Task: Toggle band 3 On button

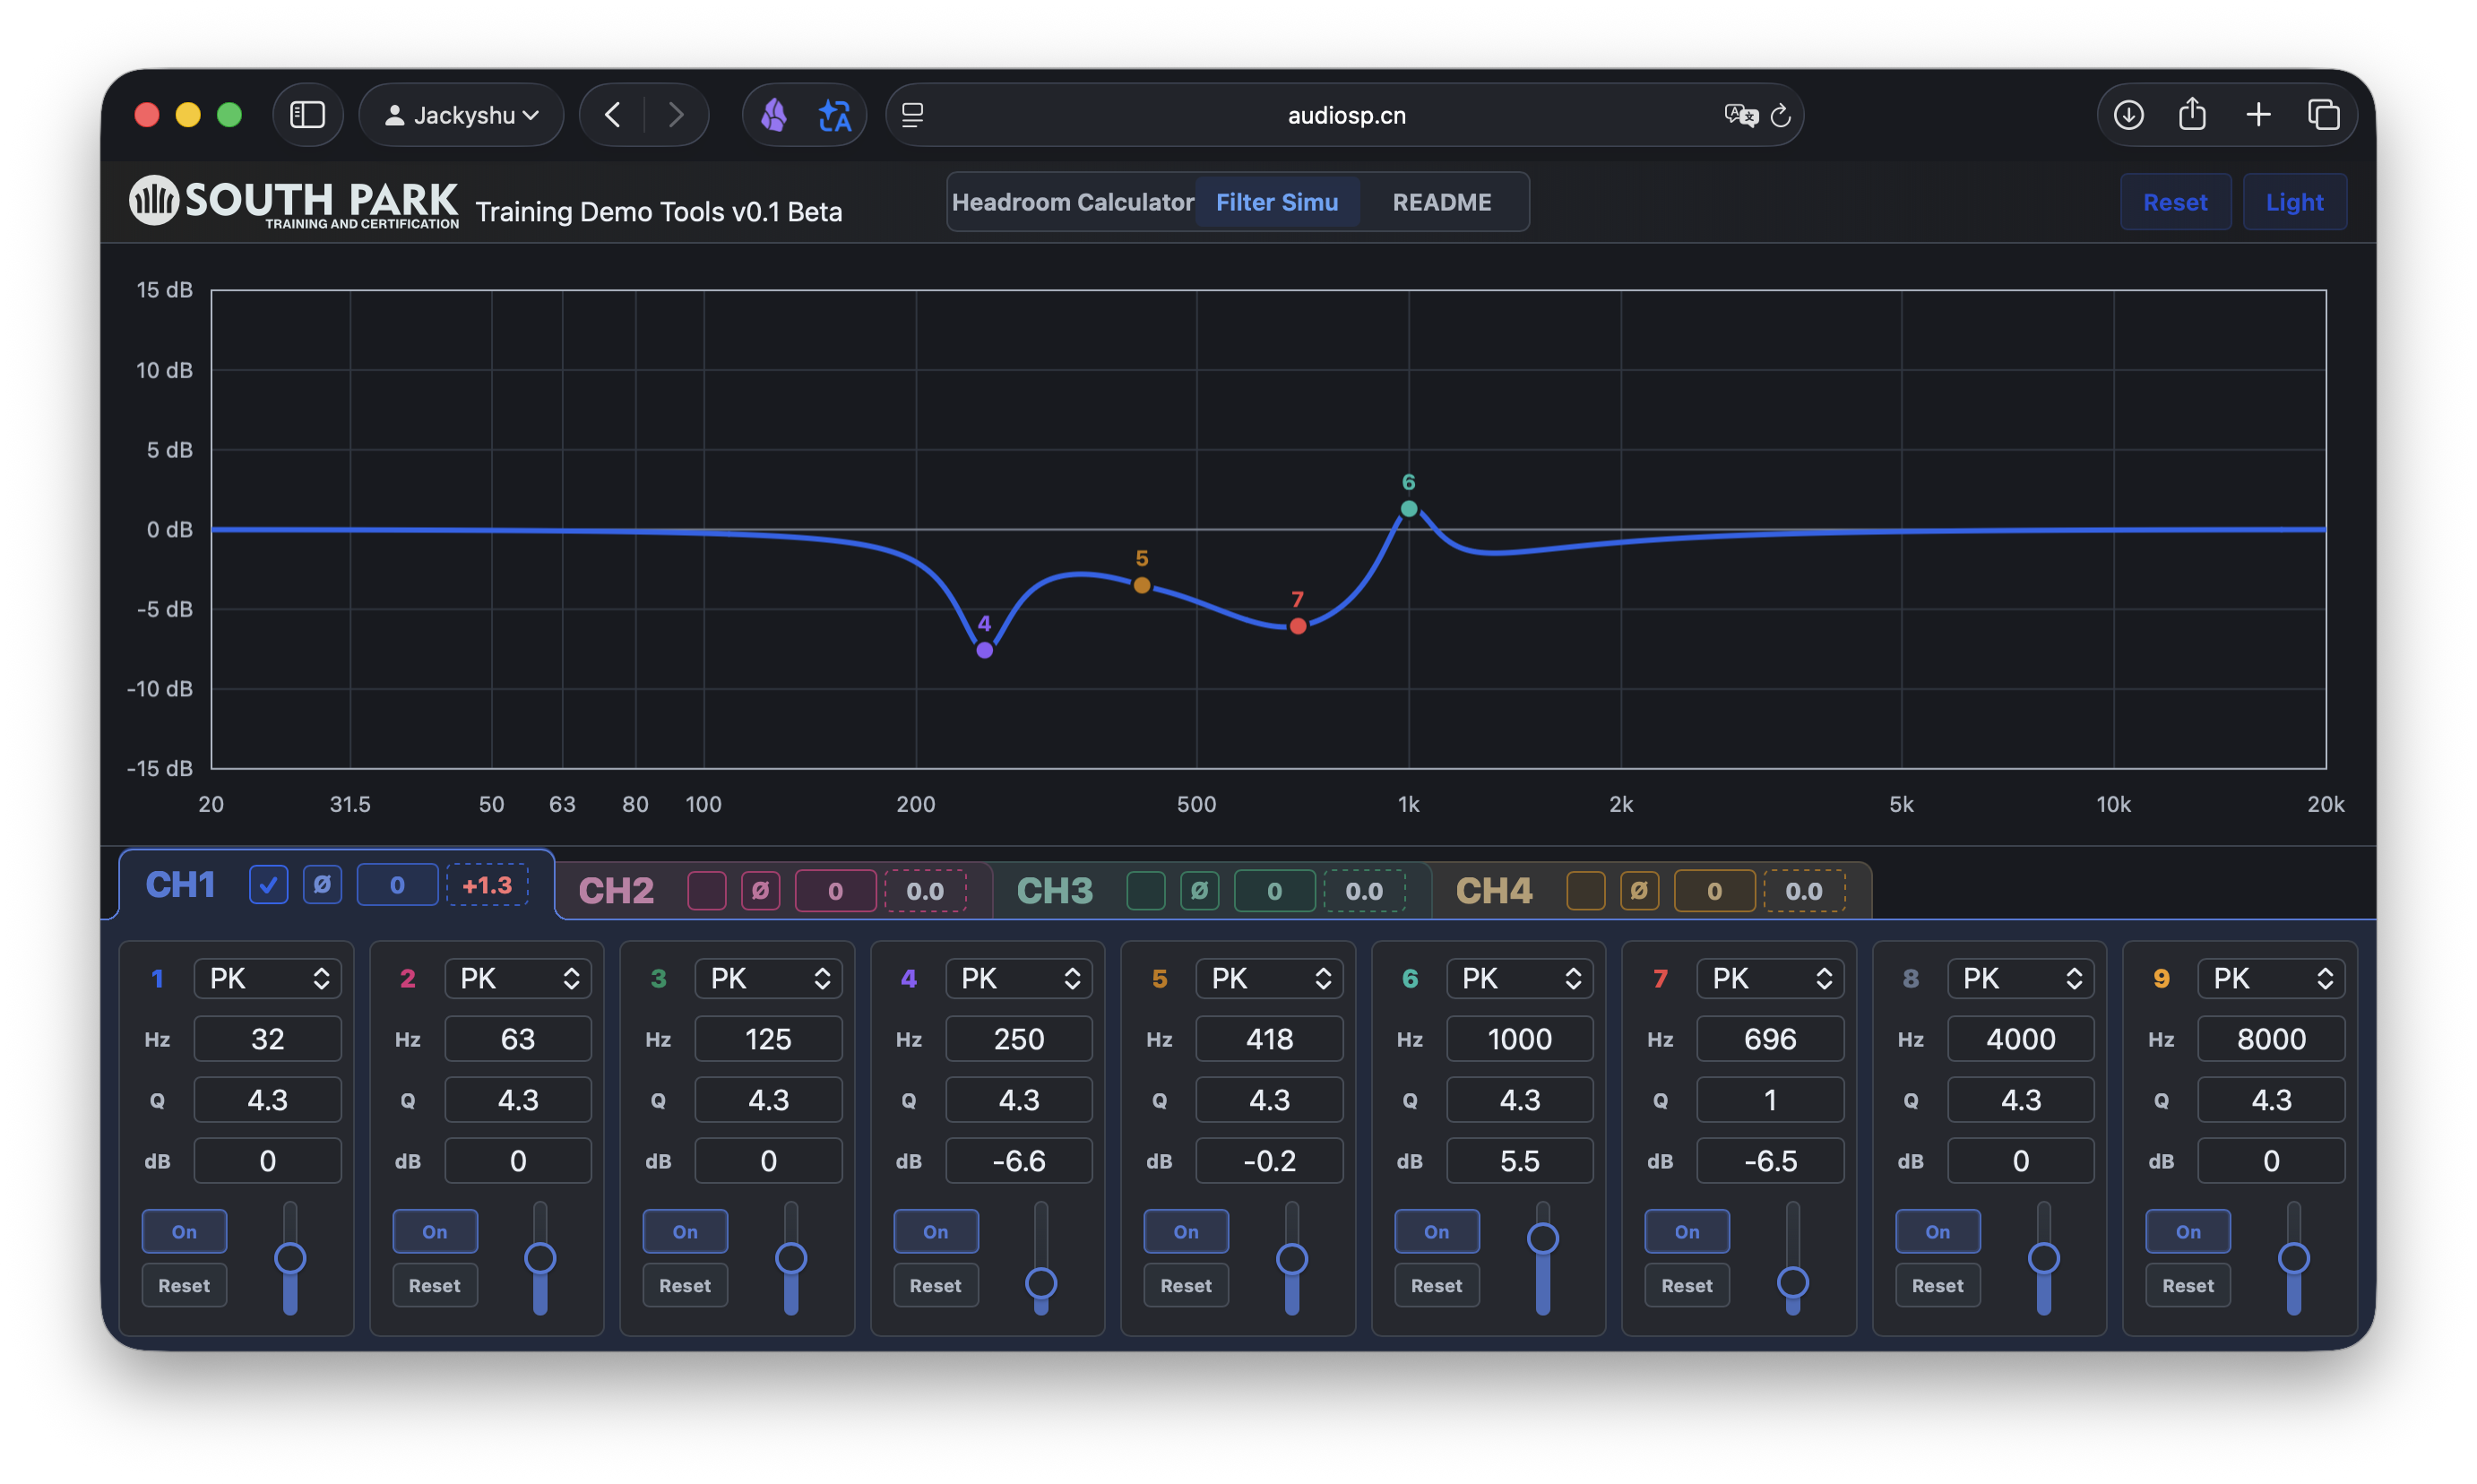Action: pos(685,1231)
